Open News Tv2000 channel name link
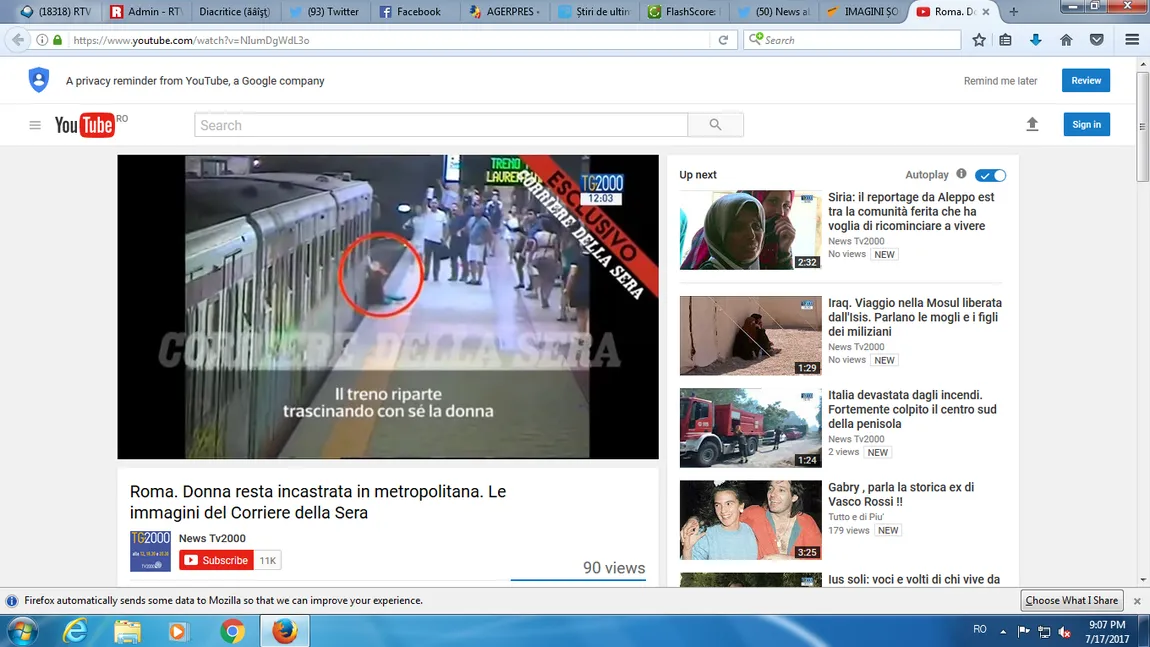Image resolution: width=1150 pixels, height=647 pixels. pyautogui.click(x=212, y=538)
